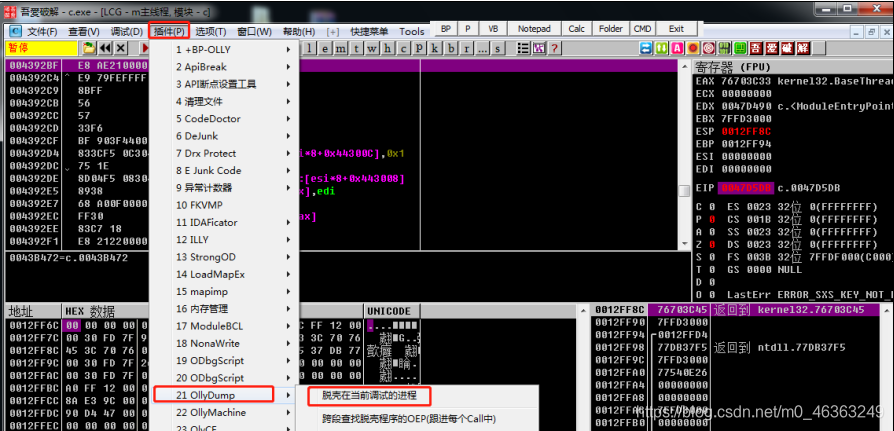The height and width of the screenshot is (431, 894).
Task: Click the disassembly pane vertical scrollbar thumb
Action: pos(684,192)
